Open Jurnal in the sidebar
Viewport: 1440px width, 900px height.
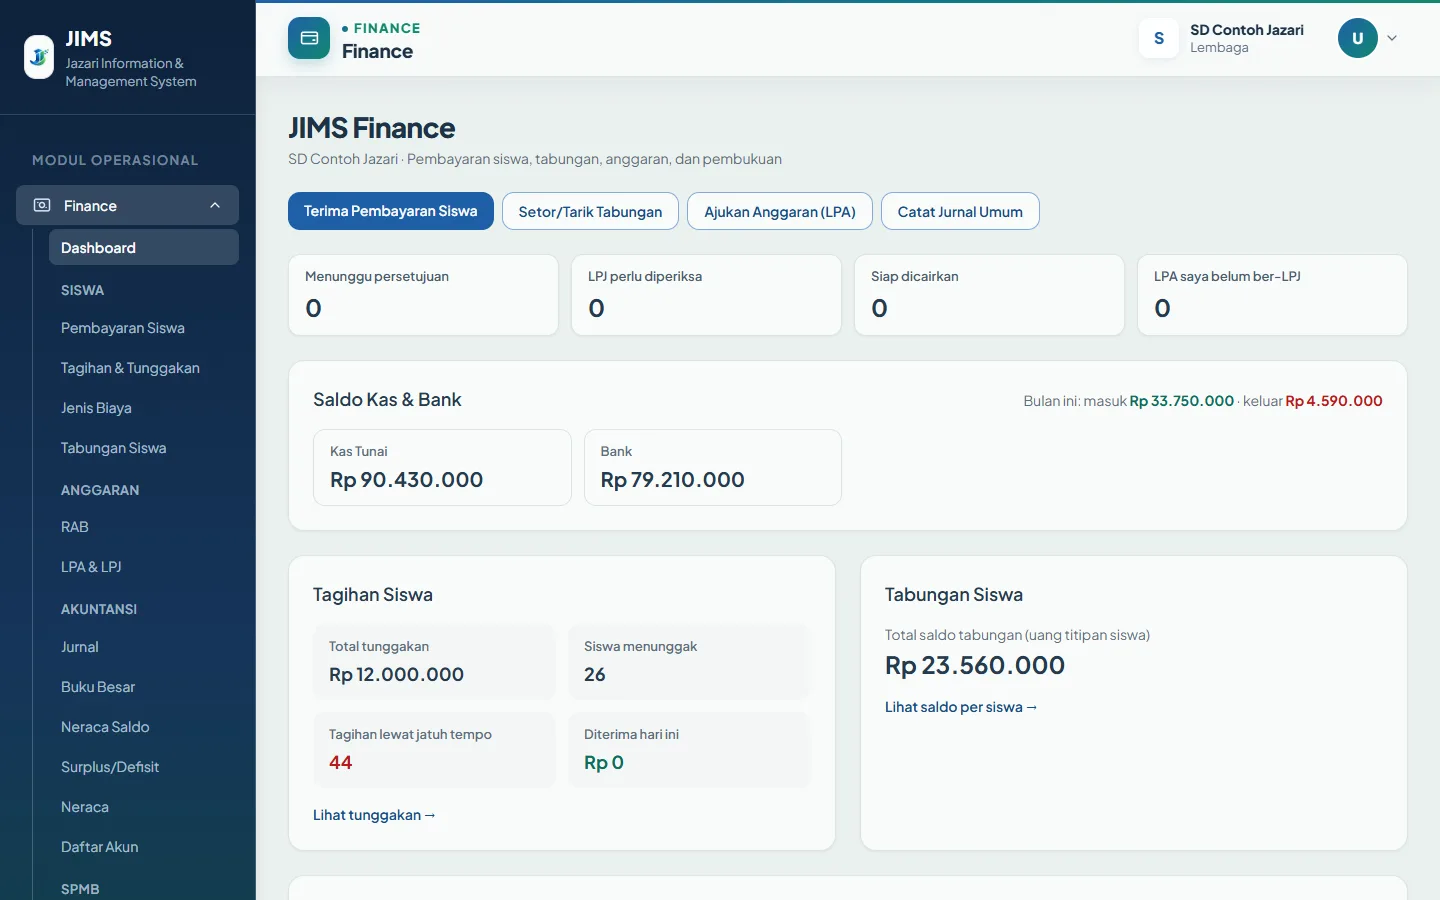pyautogui.click(x=144, y=647)
